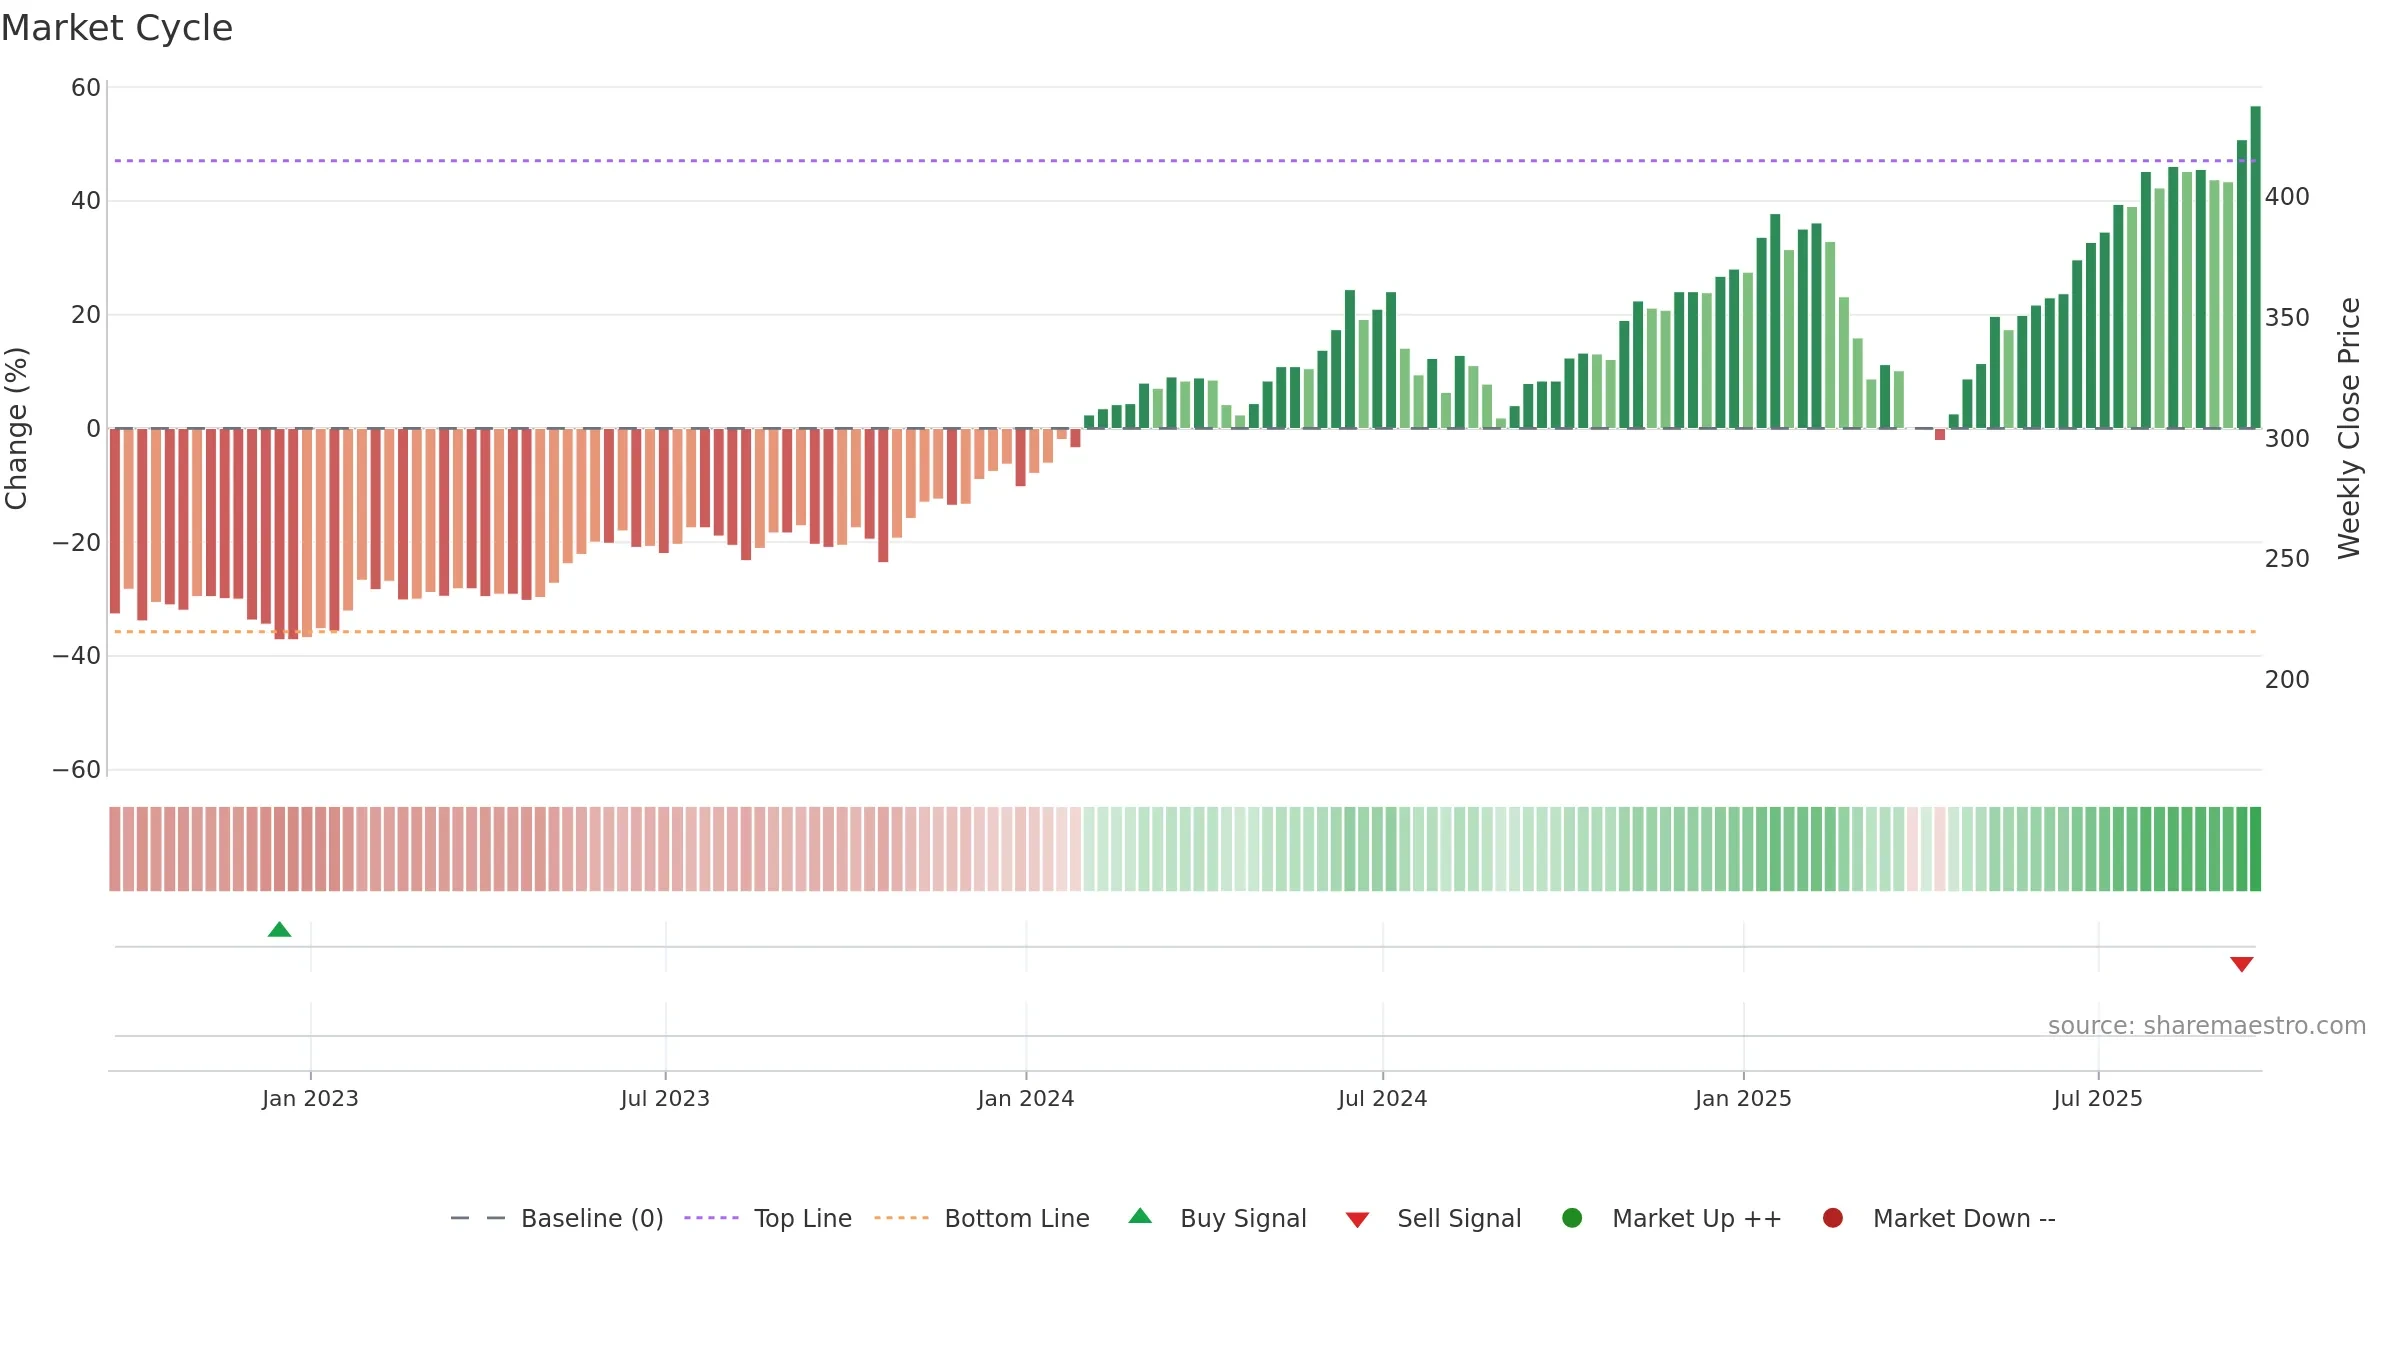The image size is (2400, 1350).
Task: Click the gray dashed baseline legend swatch
Action: 478,1218
